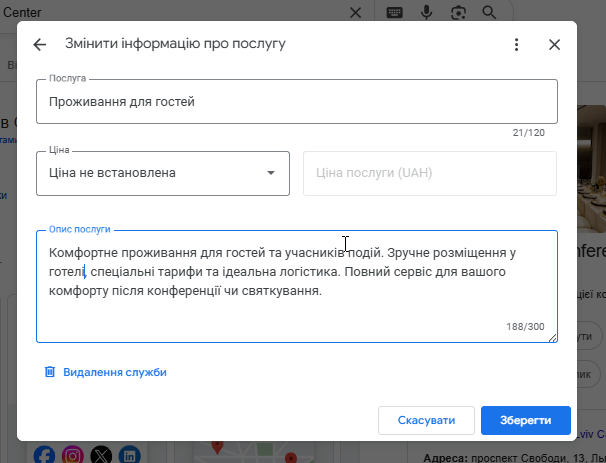
Task: Open the three-dot more options menu
Action: [516, 44]
